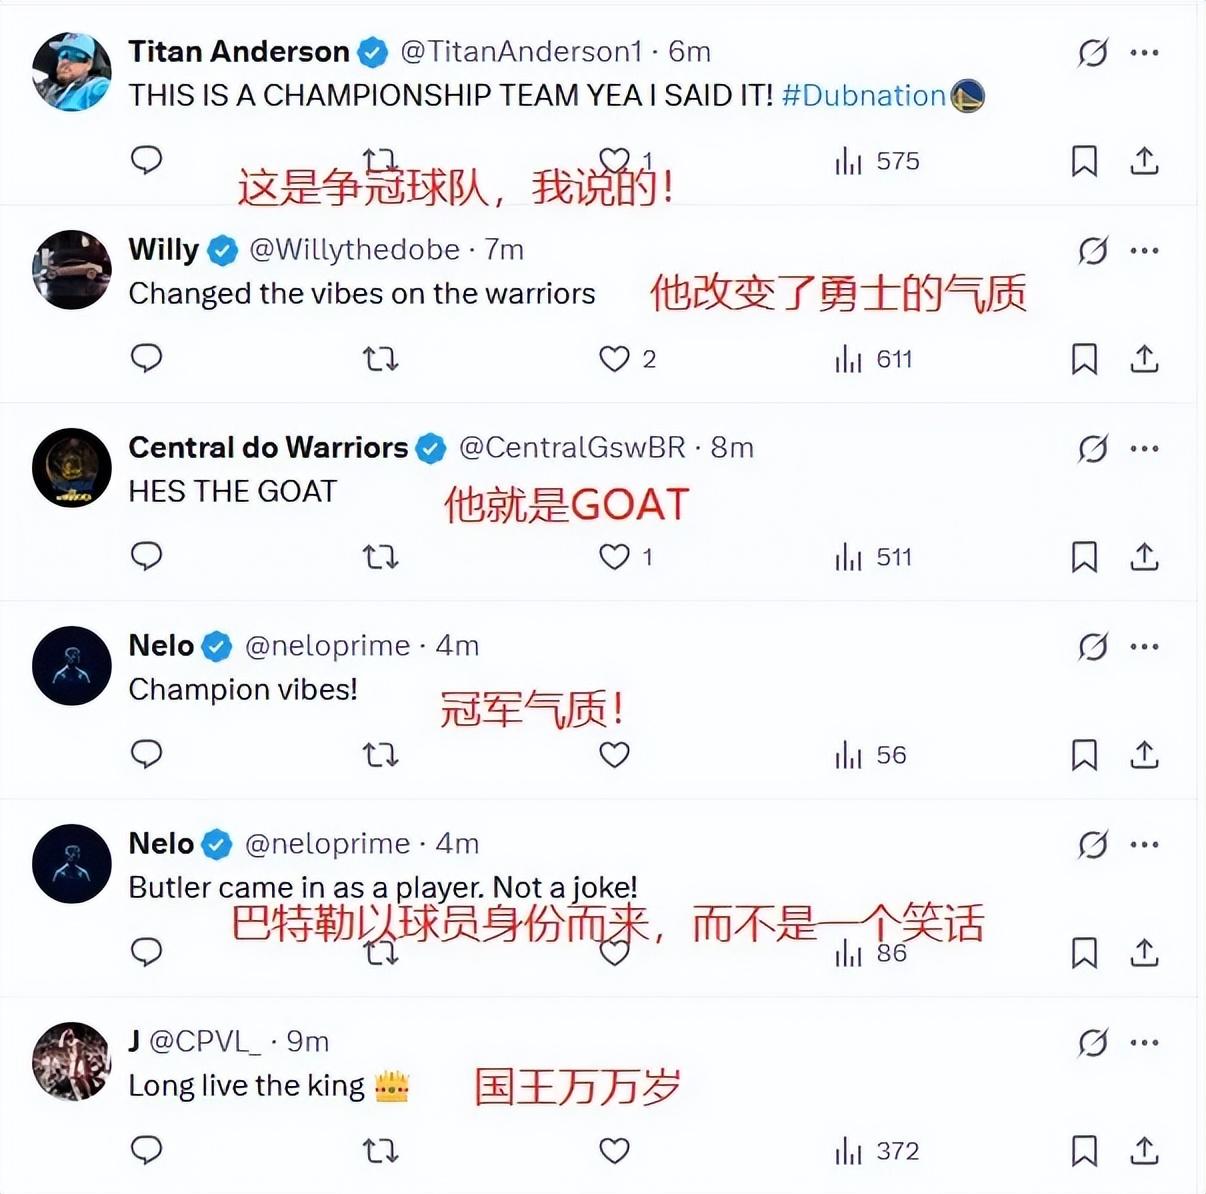Retweet Willy's vibes on the warriors post
1206x1194 pixels.
(x=380, y=358)
